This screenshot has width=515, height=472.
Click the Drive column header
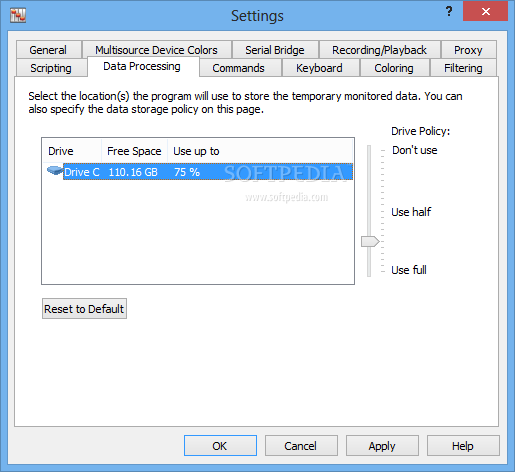click(x=72, y=151)
